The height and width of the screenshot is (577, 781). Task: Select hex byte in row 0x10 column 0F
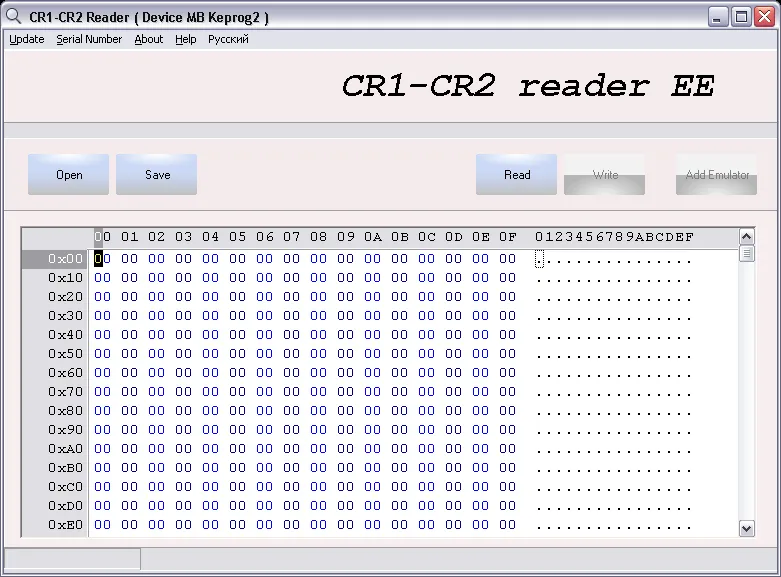[x=508, y=278]
